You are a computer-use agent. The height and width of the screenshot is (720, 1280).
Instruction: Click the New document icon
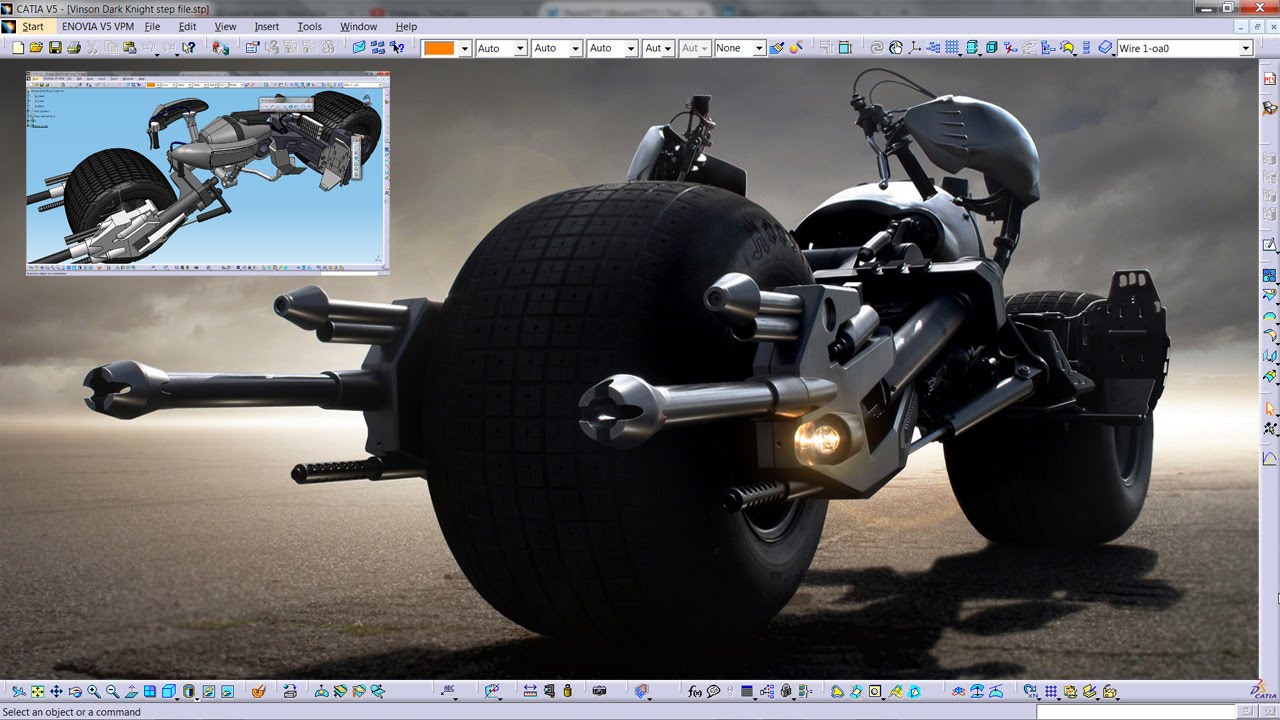pyautogui.click(x=18, y=47)
